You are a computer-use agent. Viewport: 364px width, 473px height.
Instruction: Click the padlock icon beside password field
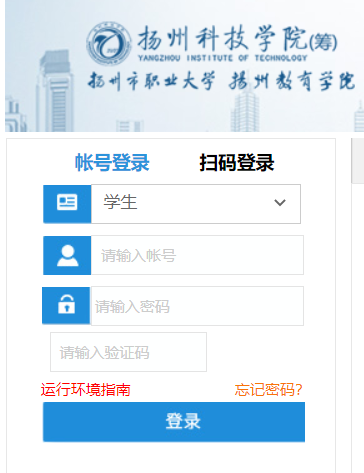pyautogui.click(x=66, y=305)
